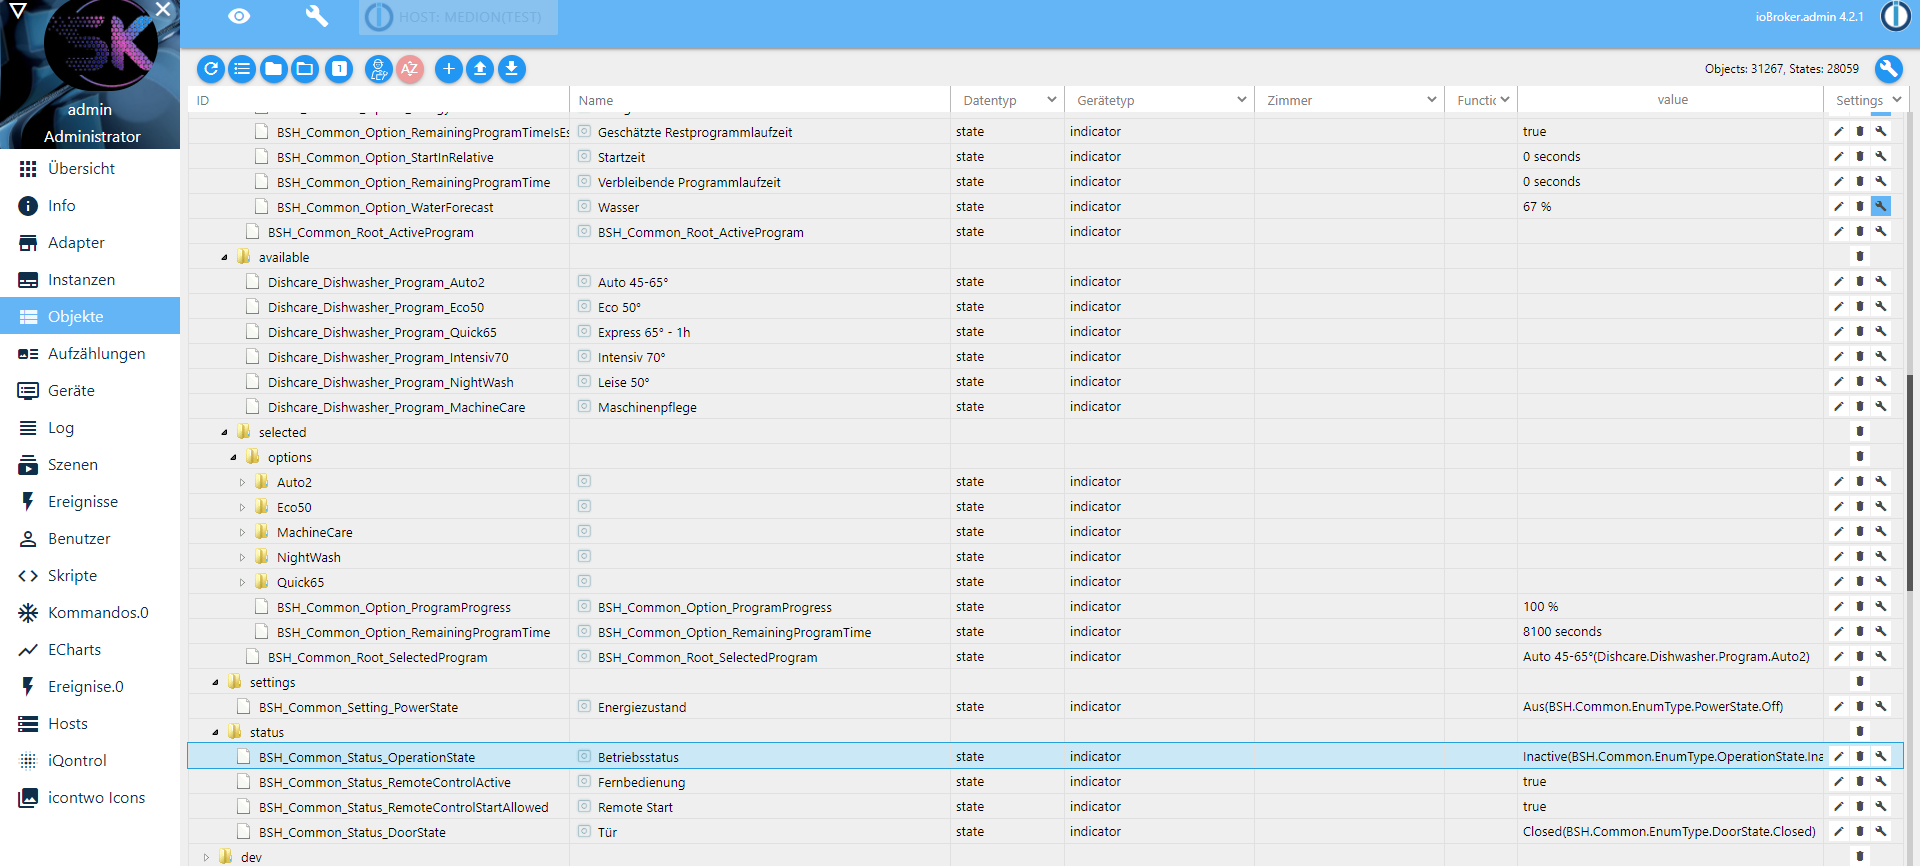Open Aufzählungen in the sidebar
Image resolution: width=1920 pixels, height=866 pixels.
pos(90,353)
